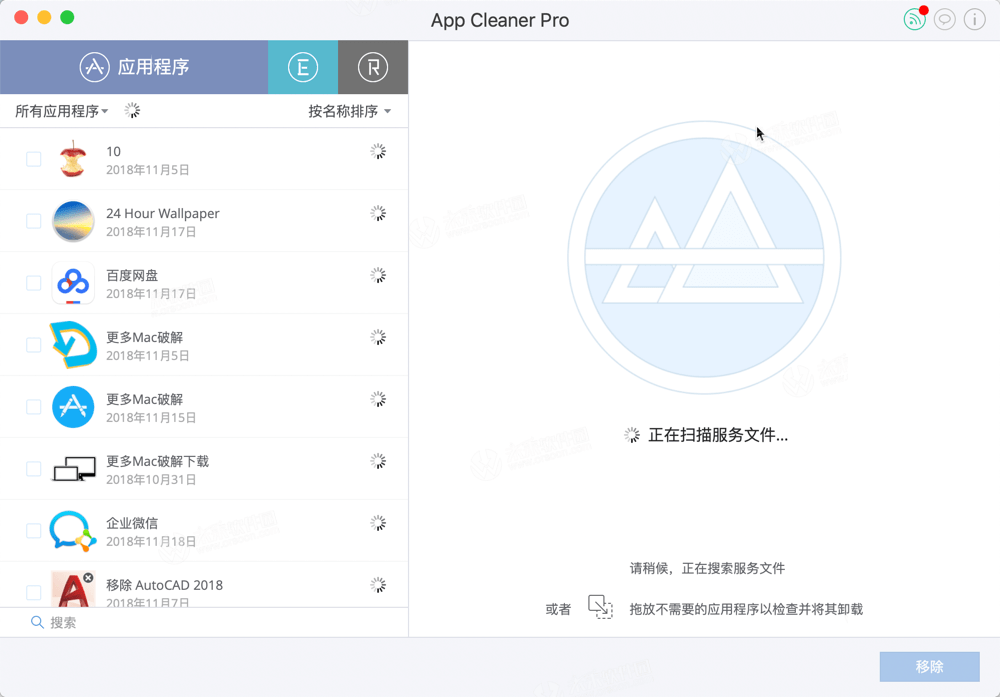Image resolution: width=1000 pixels, height=697 pixels.
Task: Select the 企业微信 app name
Action: [132, 523]
